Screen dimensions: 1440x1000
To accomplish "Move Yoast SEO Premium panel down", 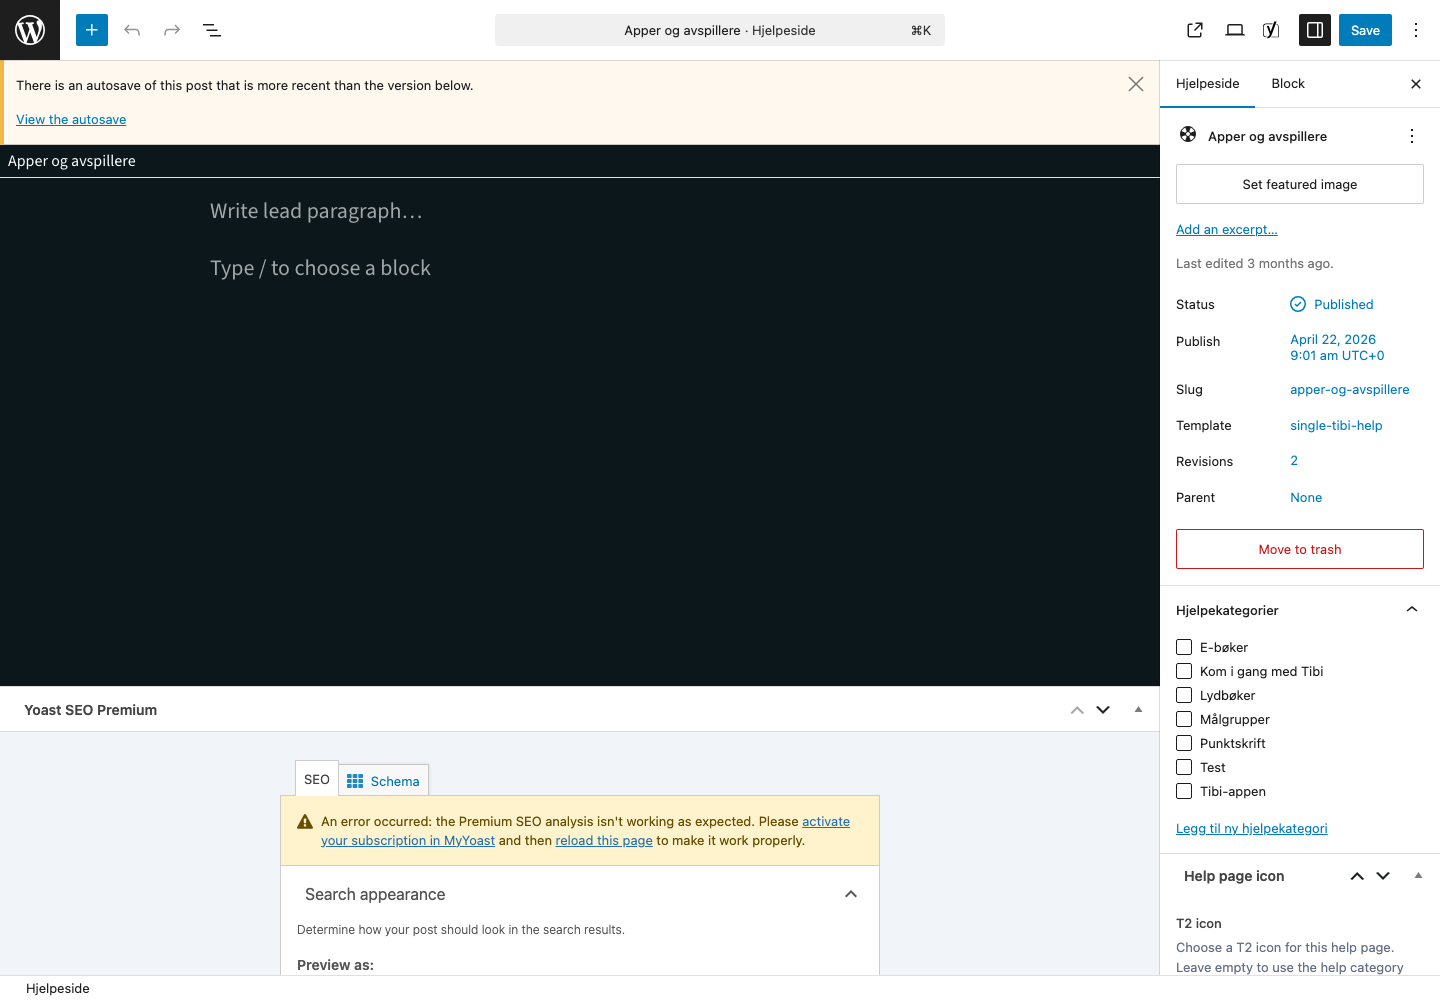I will (1103, 710).
